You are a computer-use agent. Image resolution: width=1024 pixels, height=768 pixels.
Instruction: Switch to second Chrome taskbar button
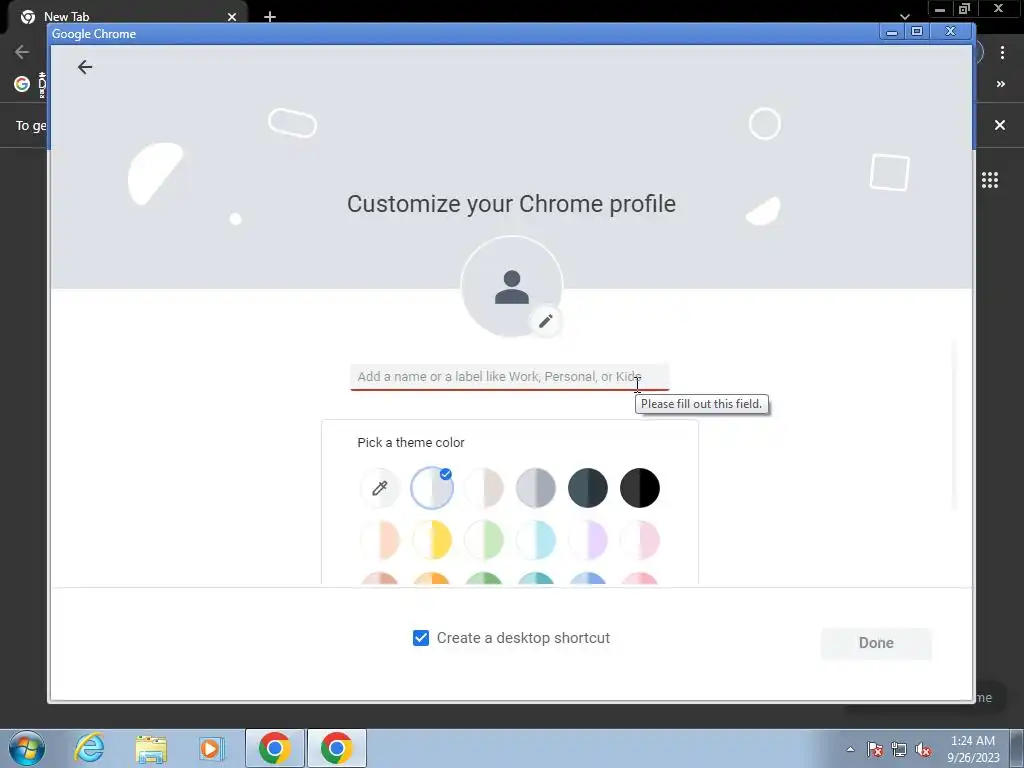337,748
